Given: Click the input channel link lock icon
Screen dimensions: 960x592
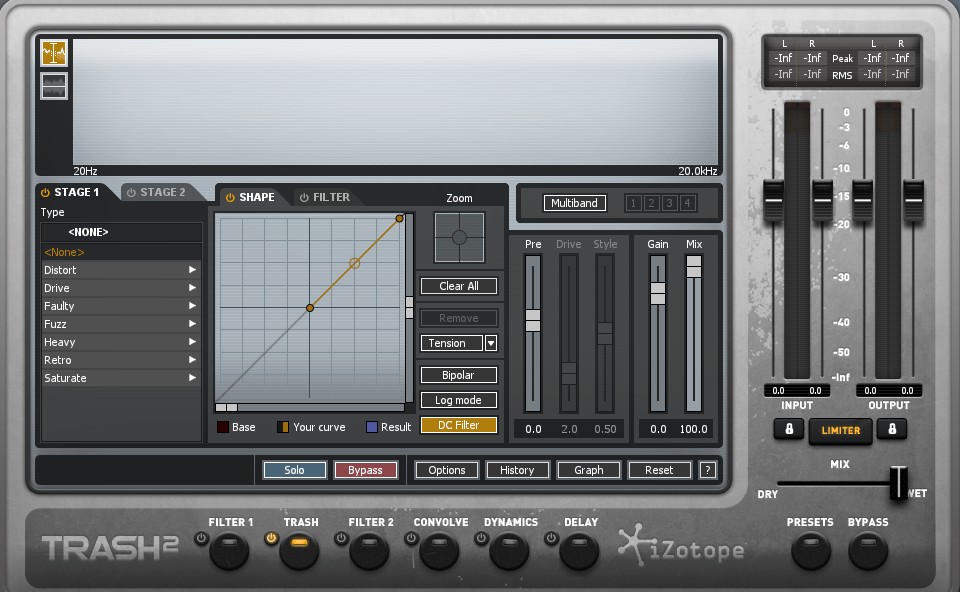Looking at the screenshot, I should [x=789, y=429].
